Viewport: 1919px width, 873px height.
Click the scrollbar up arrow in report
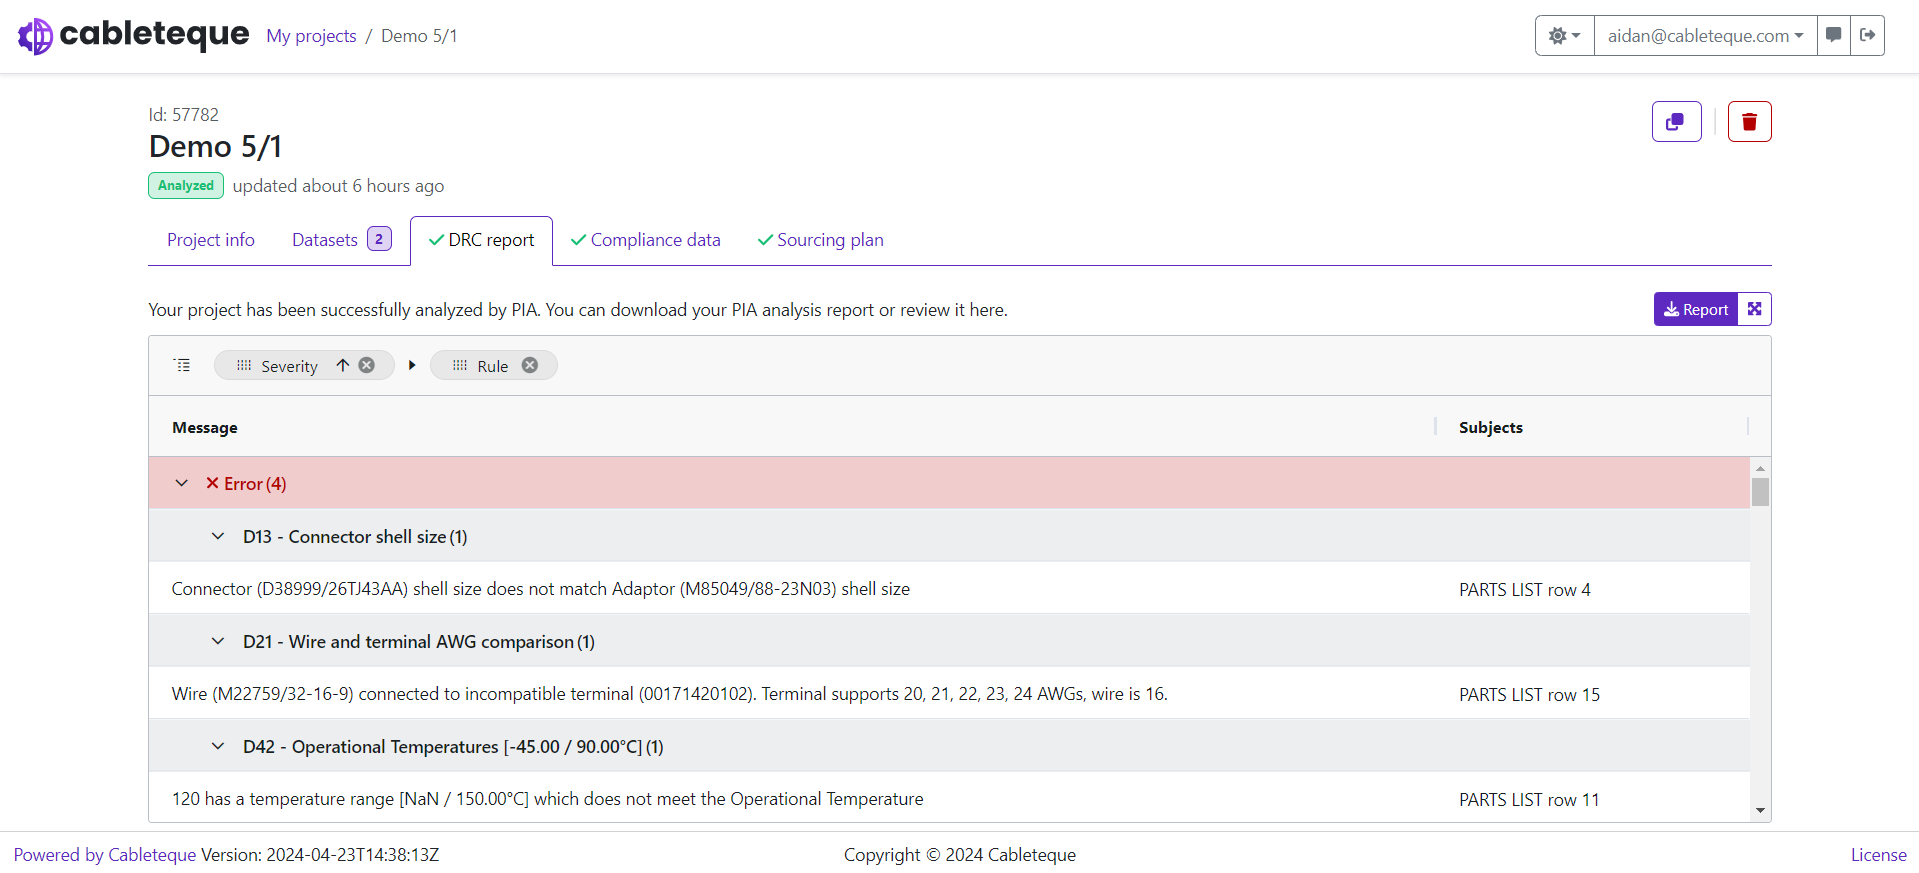click(x=1761, y=467)
